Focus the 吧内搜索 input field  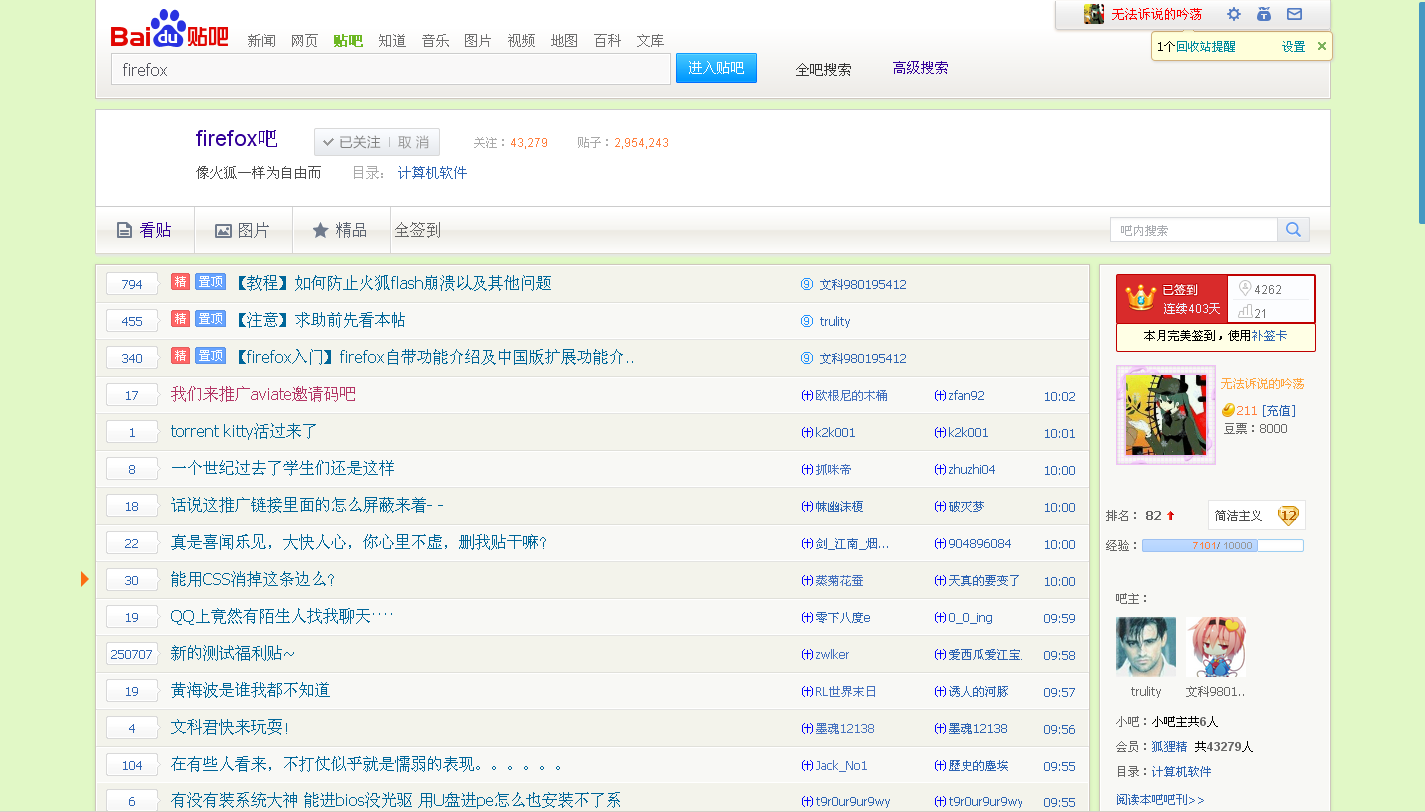pyautogui.click(x=1194, y=230)
